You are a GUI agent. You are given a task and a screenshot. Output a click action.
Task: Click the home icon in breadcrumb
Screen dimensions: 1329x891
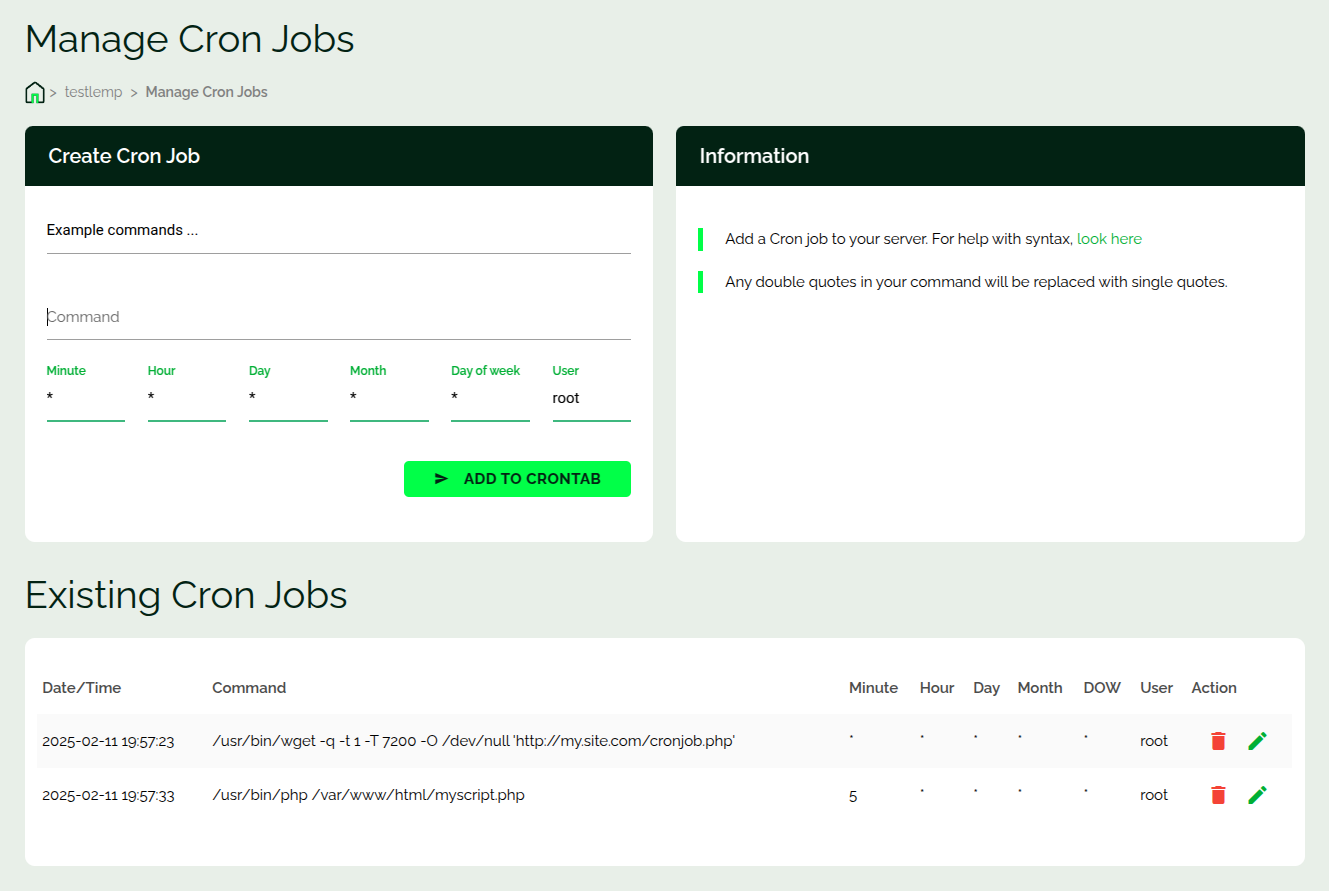[35, 93]
